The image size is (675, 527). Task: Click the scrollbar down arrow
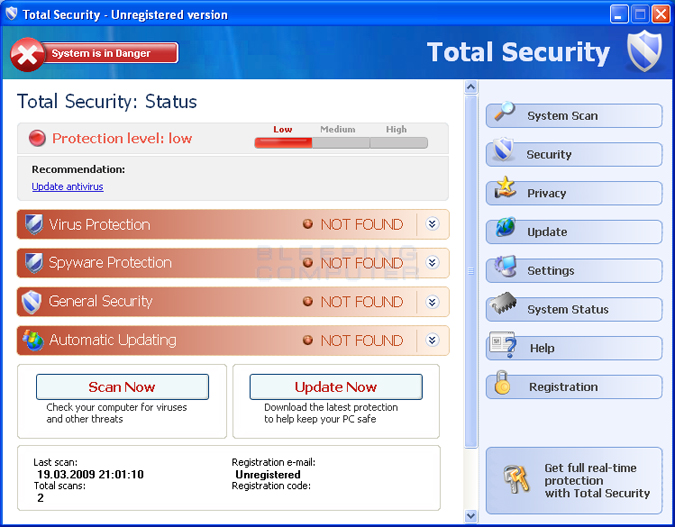pos(471,515)
